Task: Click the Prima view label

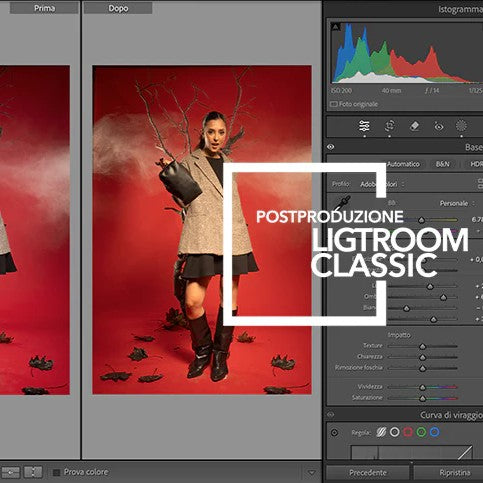Action: (44, 8)
